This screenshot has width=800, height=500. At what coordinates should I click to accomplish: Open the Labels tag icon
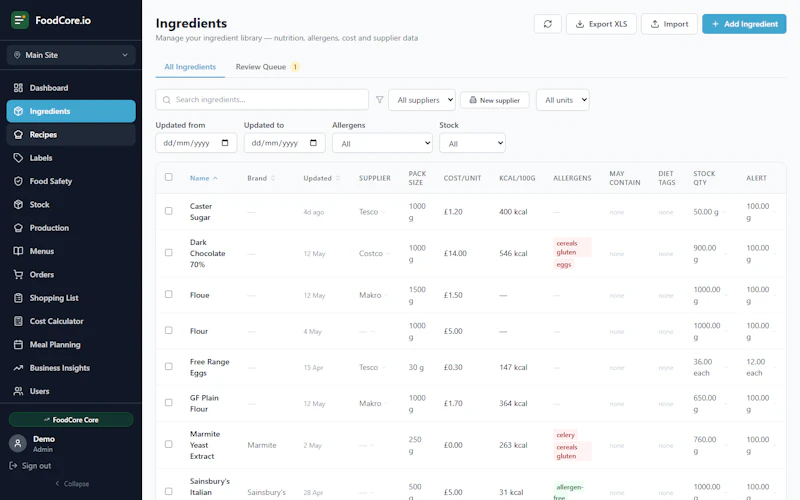[x=18, y=158]
